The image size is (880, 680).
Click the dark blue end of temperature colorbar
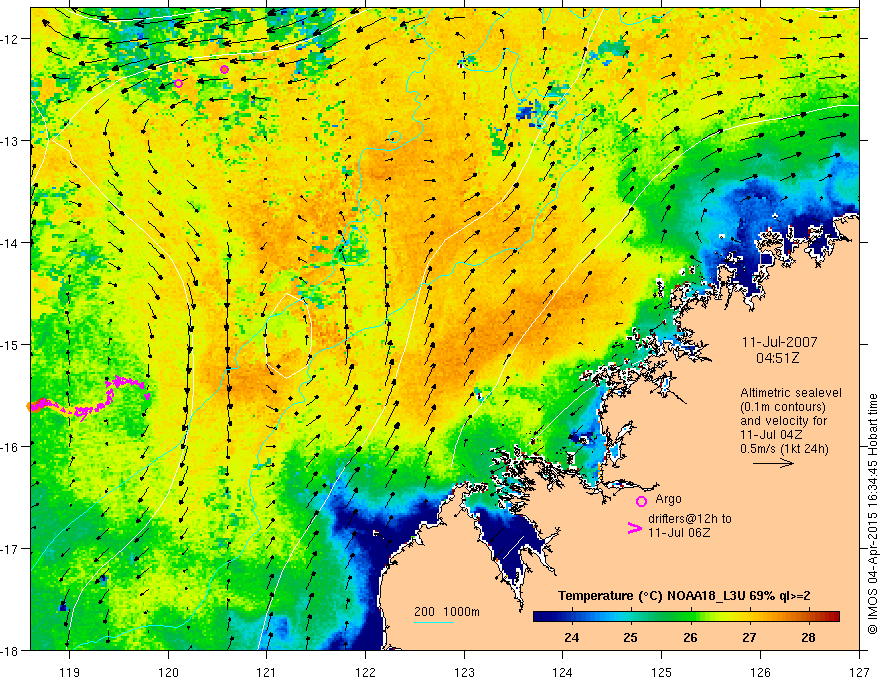539,617
